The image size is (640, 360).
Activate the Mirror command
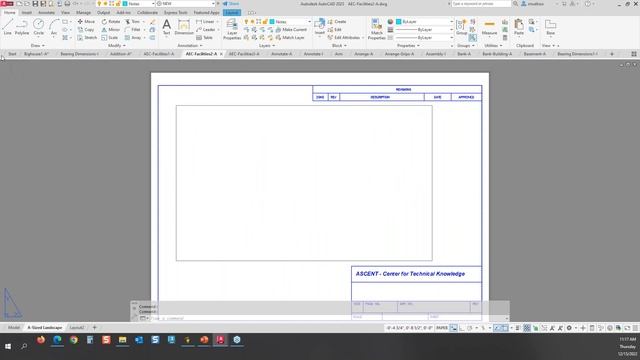(111, 29)
